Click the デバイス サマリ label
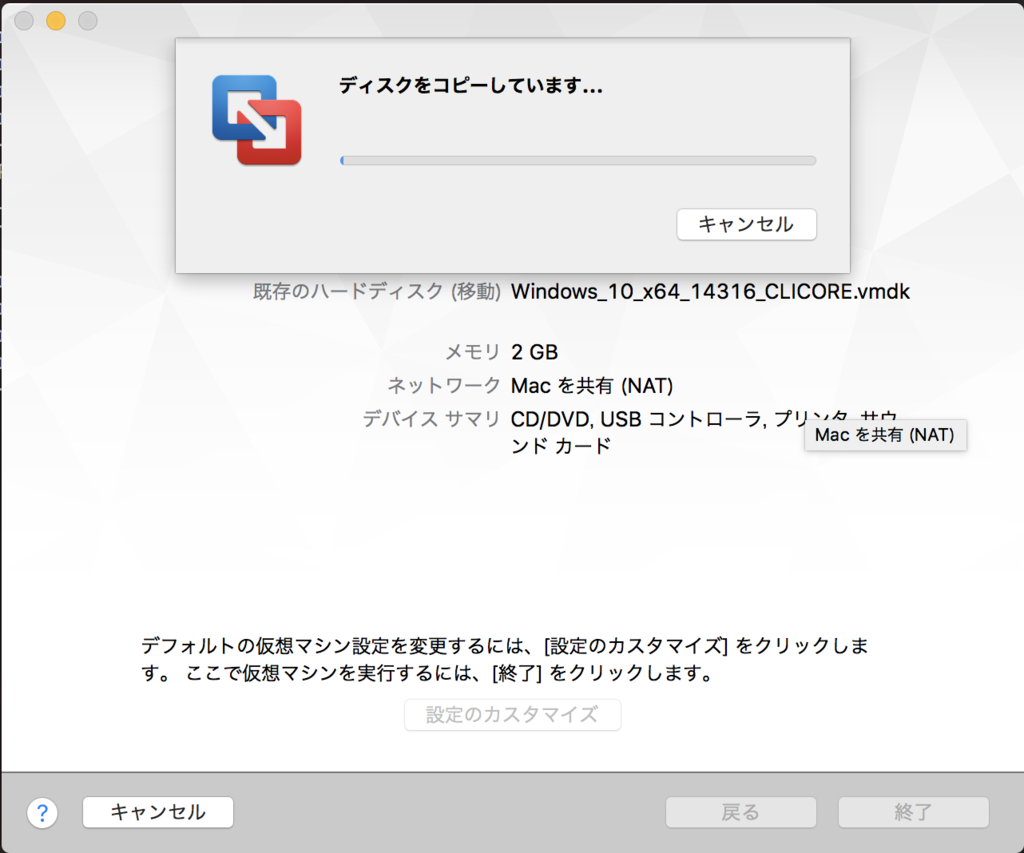This screenshot has height=853, width=1024. [x=431, y=419]
